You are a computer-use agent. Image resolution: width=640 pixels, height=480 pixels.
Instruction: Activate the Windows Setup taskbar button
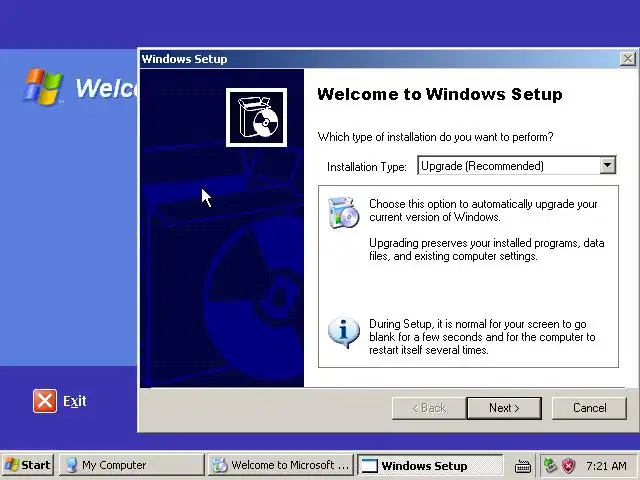(430, 465)
